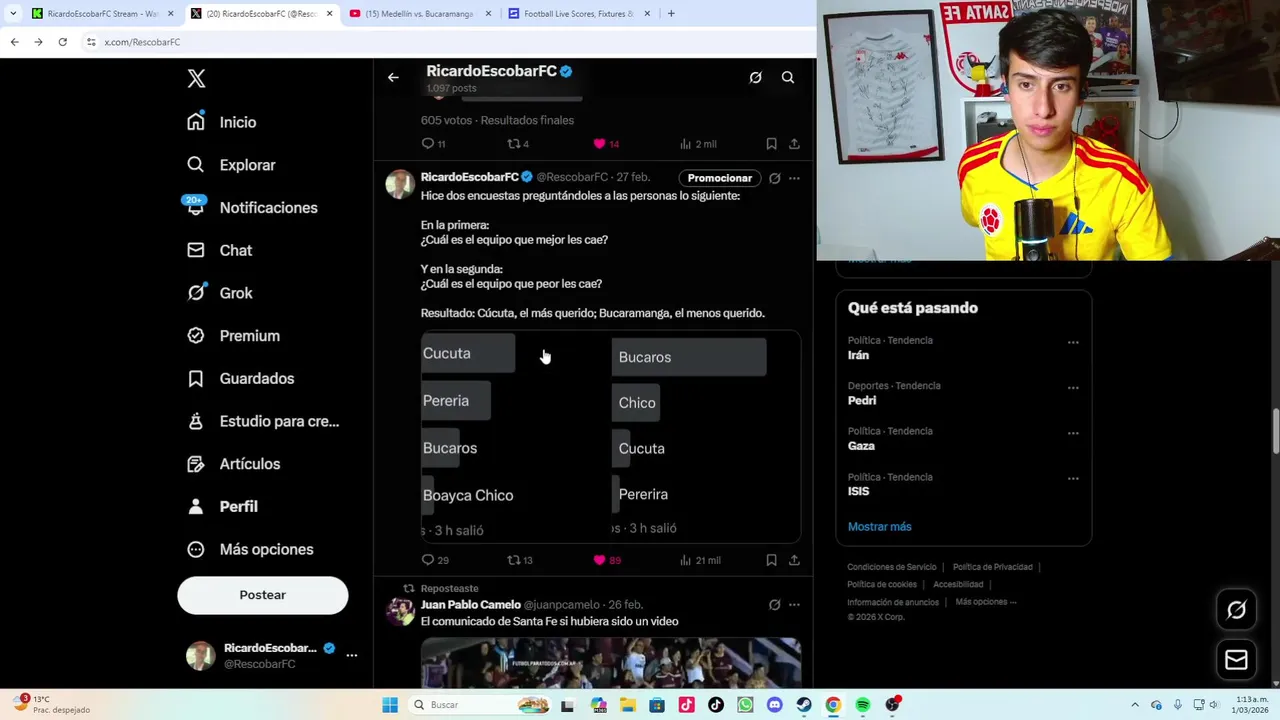Click Política de Privacidad footer link
Screen dimensions: 1280x720
pos(993,567)
